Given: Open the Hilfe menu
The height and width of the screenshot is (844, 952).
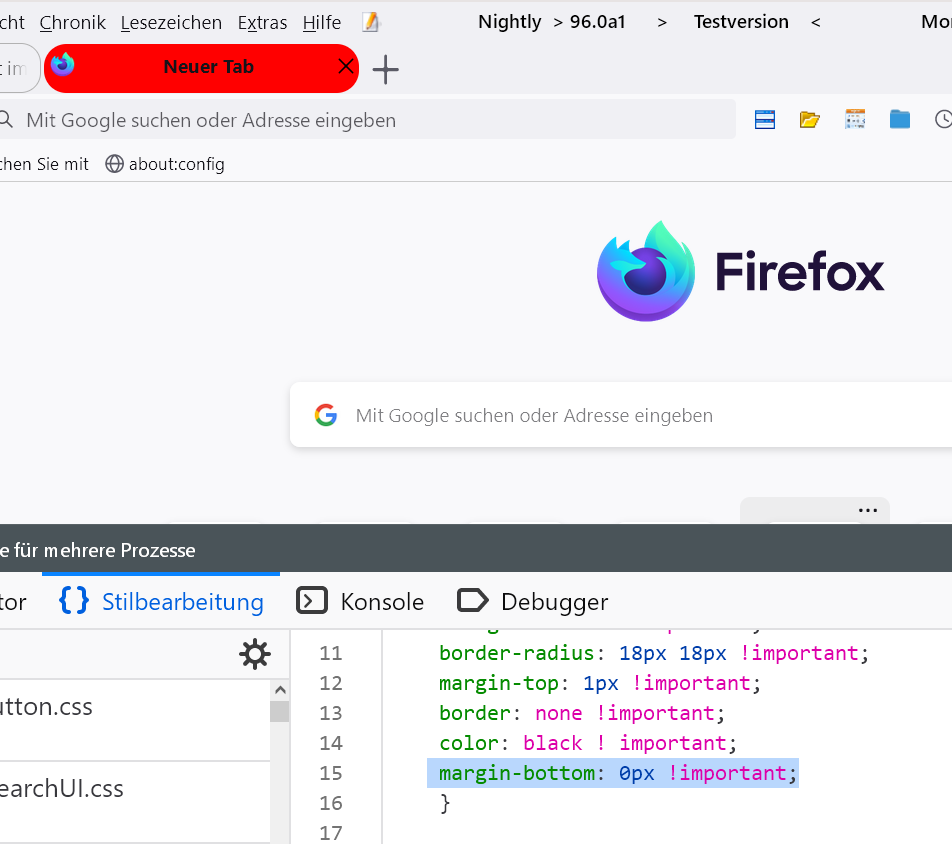Looking at the screenshot, I should (x=322, y=22).
